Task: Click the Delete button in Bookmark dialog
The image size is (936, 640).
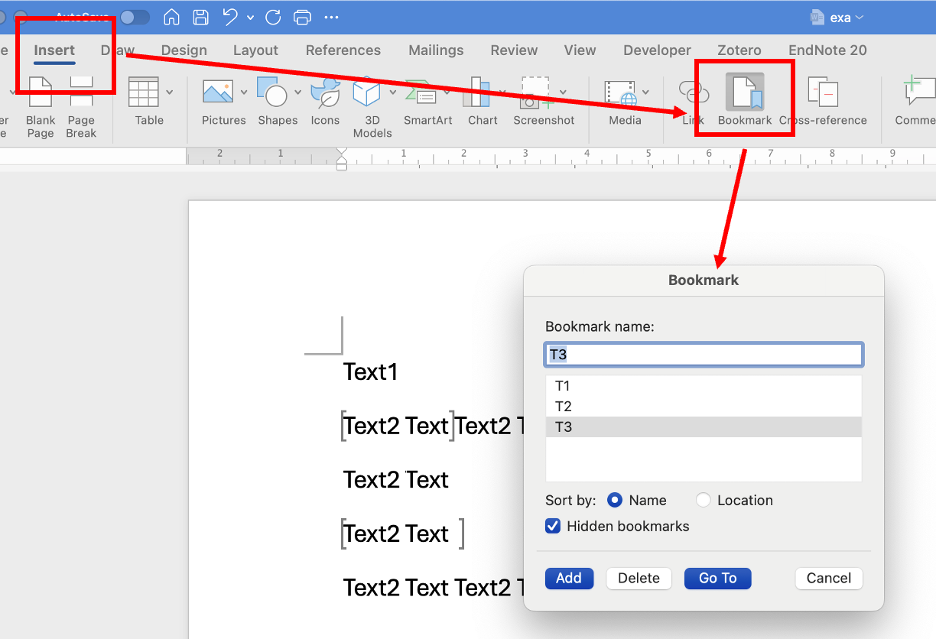Action: (x=638, y=578)
